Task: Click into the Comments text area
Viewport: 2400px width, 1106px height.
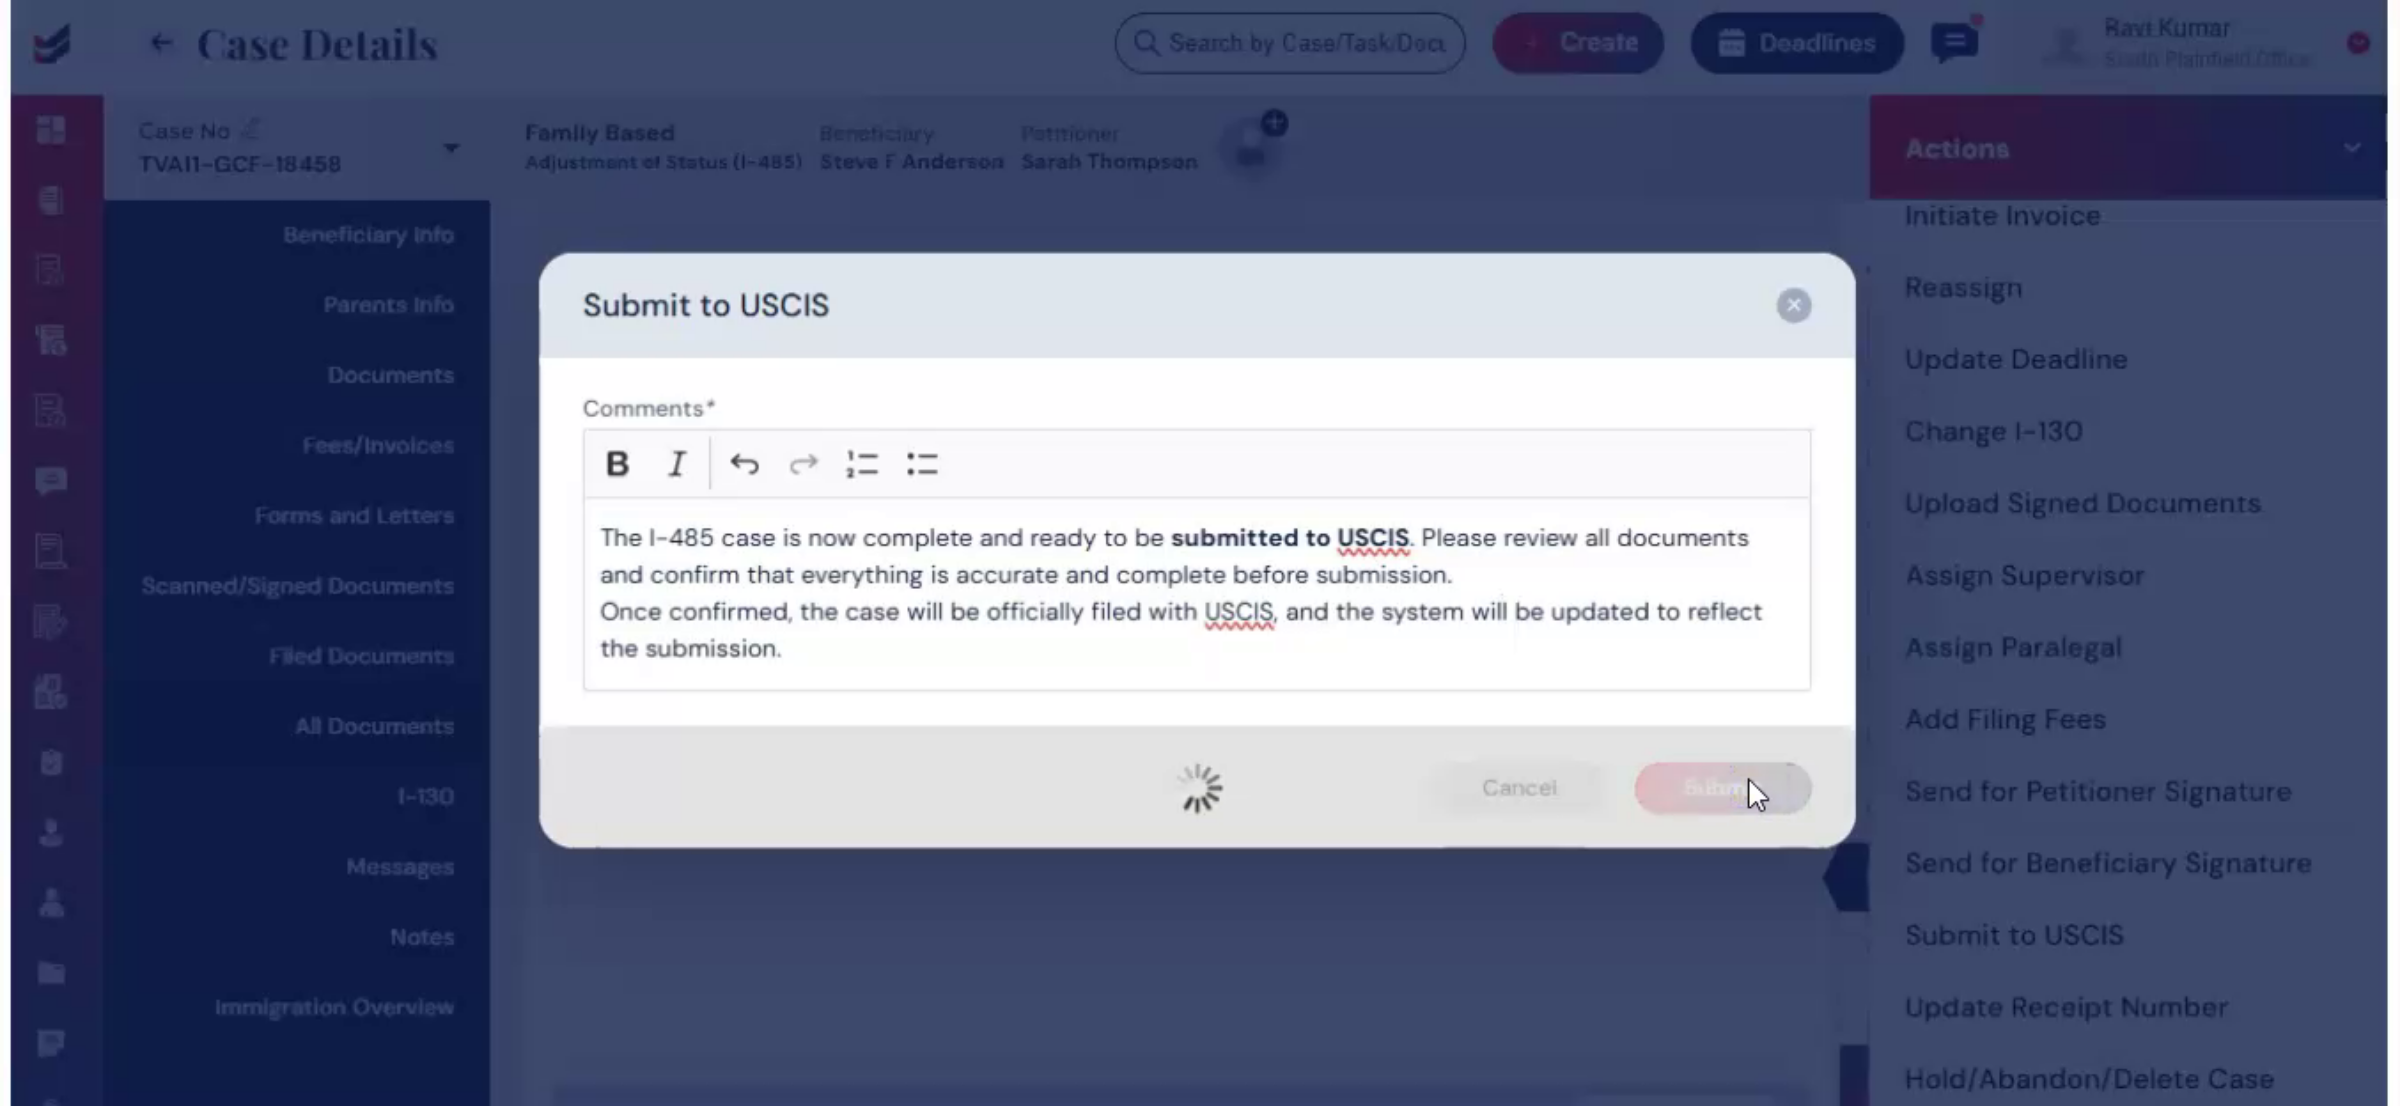Action: [1197, 593]
